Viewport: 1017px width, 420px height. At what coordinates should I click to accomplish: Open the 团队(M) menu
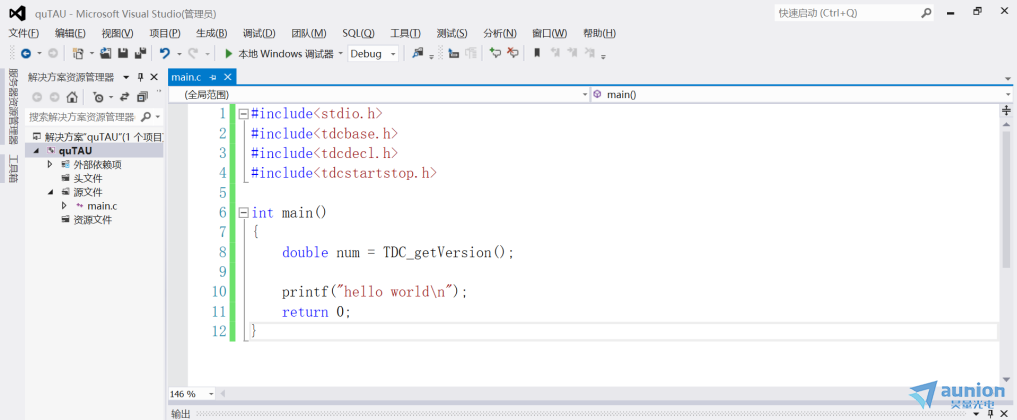309,34
